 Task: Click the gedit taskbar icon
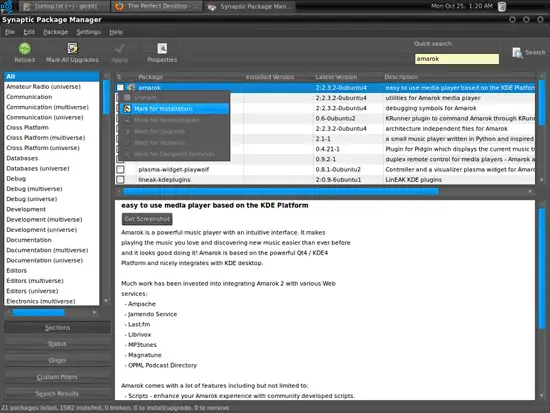[26, 6]
